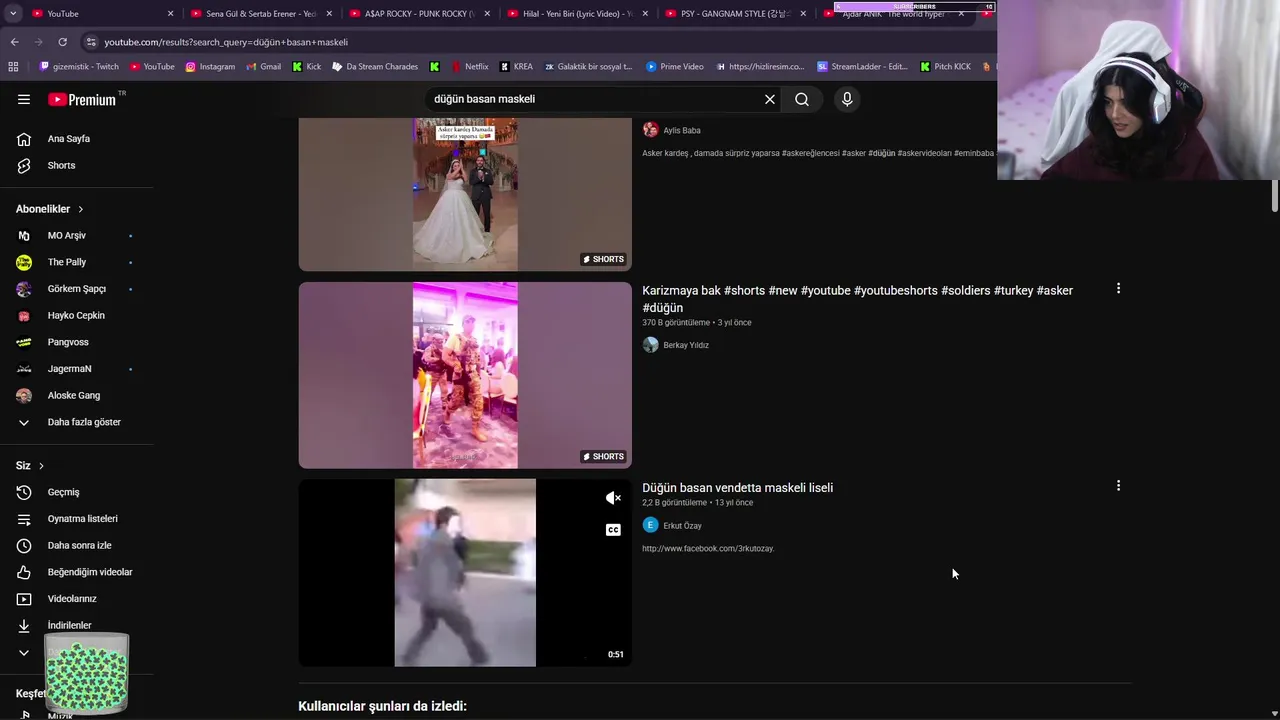The image size is (1280, 720).
Task: Open Erkut Özay channel link
Action: point(682,526)
